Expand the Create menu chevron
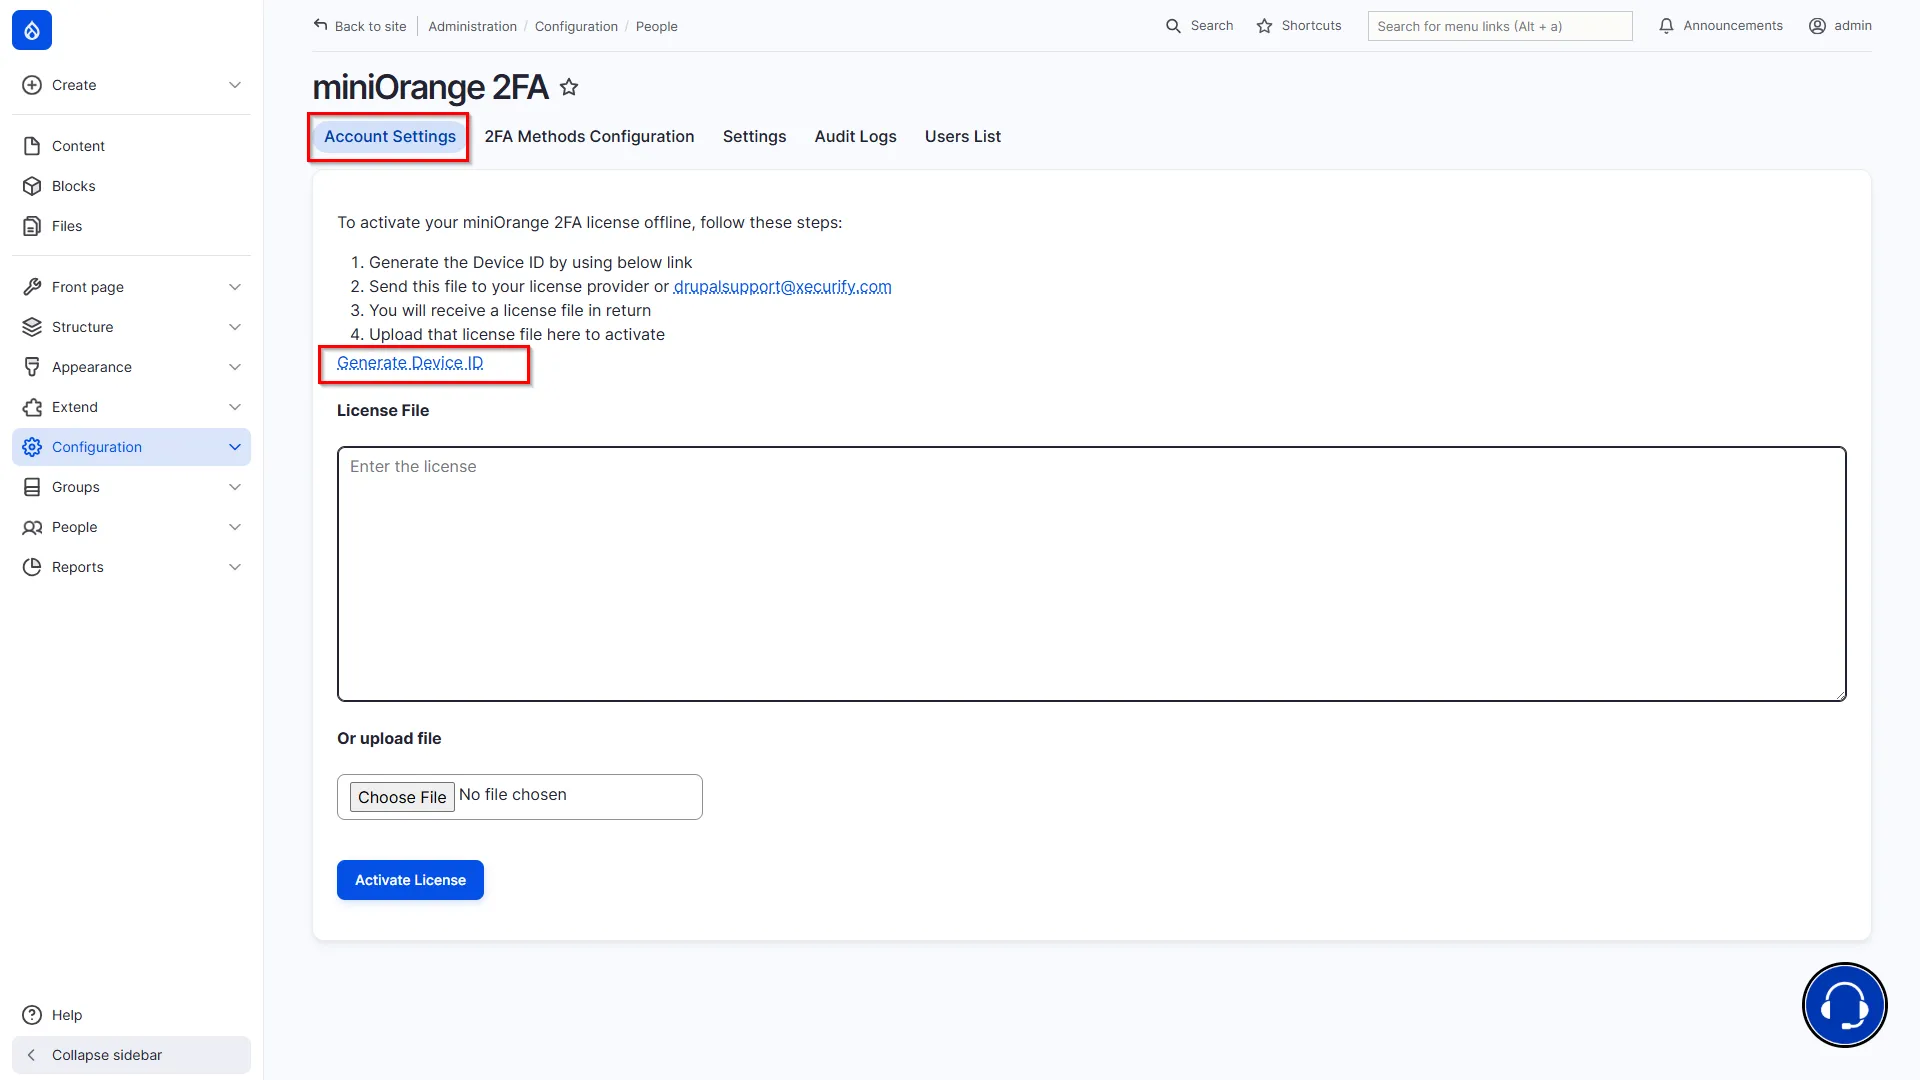Image resolution: width=1920 pixels, height=1080 pixels. pyautogui.click(x=235, y=85)
